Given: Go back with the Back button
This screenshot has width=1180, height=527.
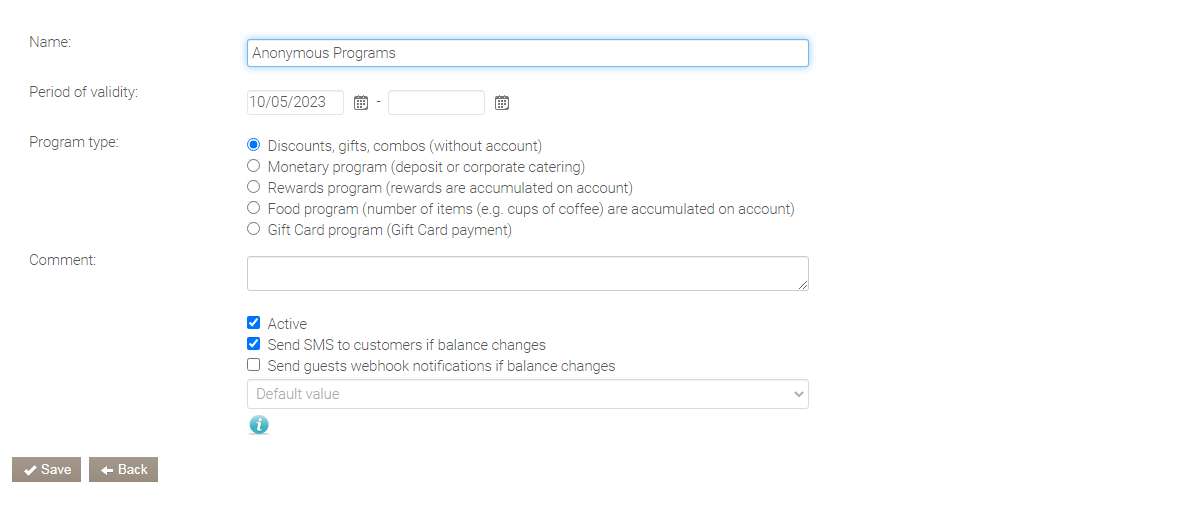Looking at the screenshot, I should pyautogui.click(x=123, y=470).
